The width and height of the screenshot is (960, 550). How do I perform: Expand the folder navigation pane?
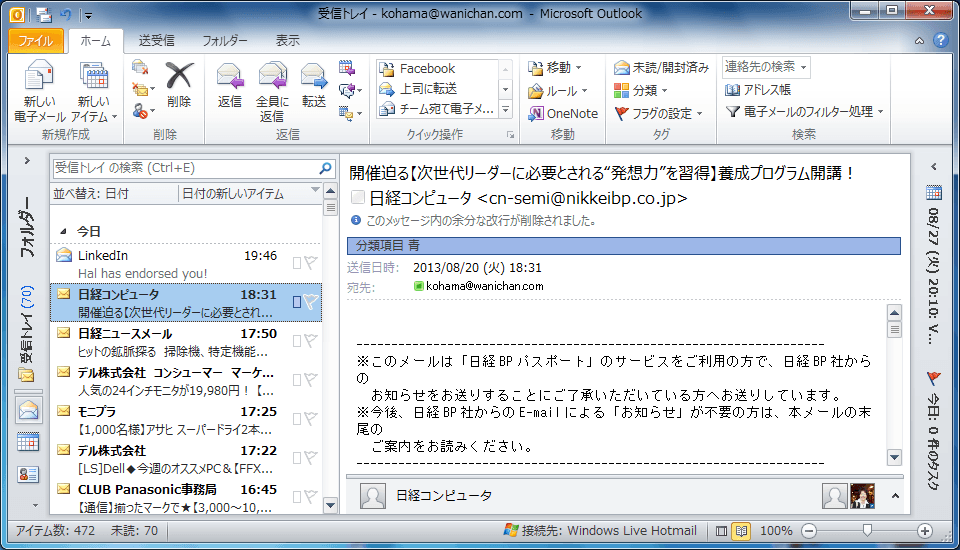pyautogui.click(x=27, y=161)
